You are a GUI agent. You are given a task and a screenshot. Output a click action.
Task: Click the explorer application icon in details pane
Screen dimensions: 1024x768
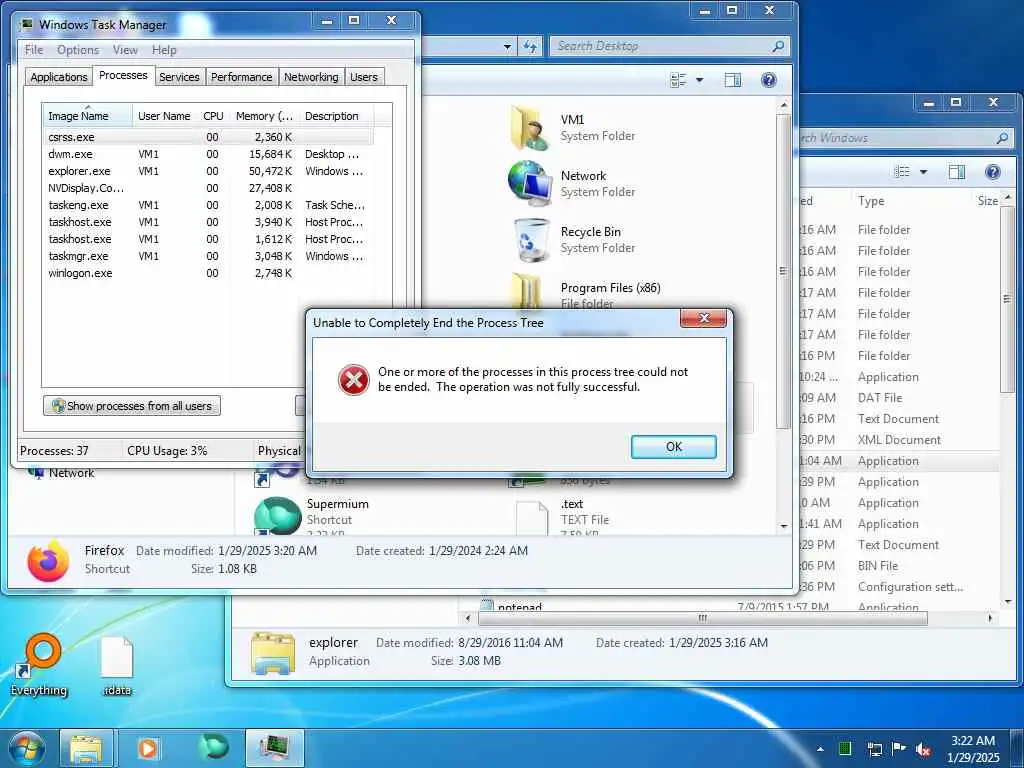(273, 652)
